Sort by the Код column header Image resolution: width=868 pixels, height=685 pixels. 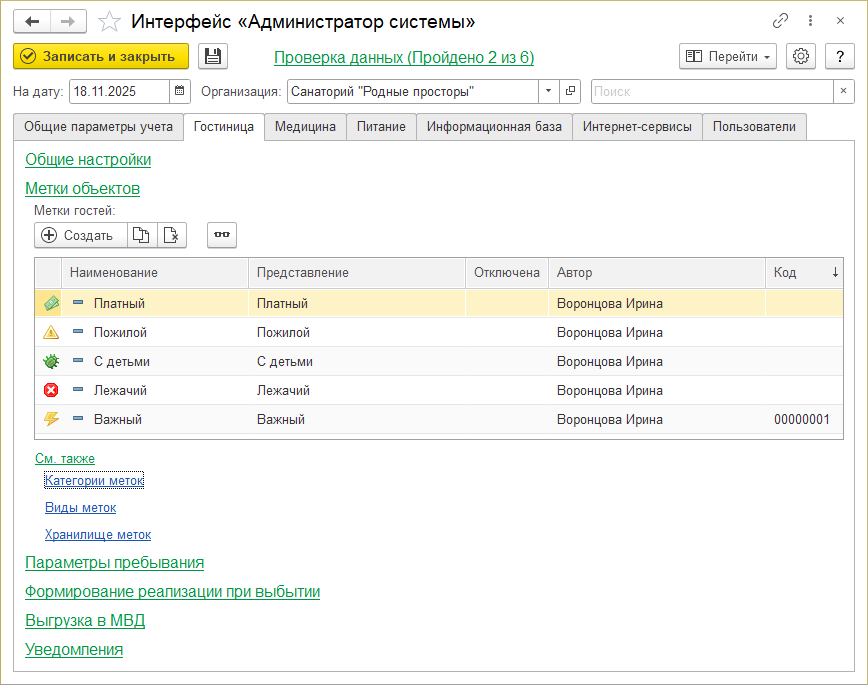[x=803, y=272]
